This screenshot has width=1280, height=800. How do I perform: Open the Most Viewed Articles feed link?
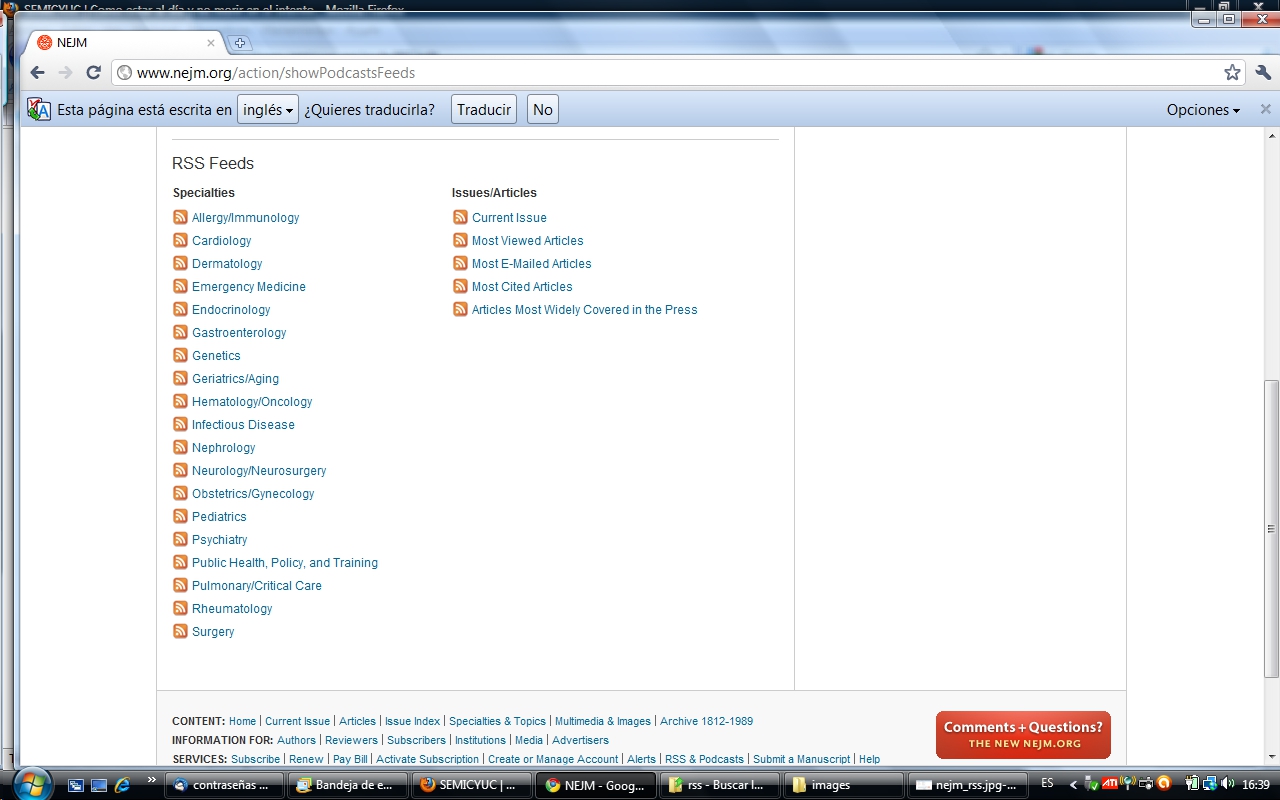tap(527, 240)
